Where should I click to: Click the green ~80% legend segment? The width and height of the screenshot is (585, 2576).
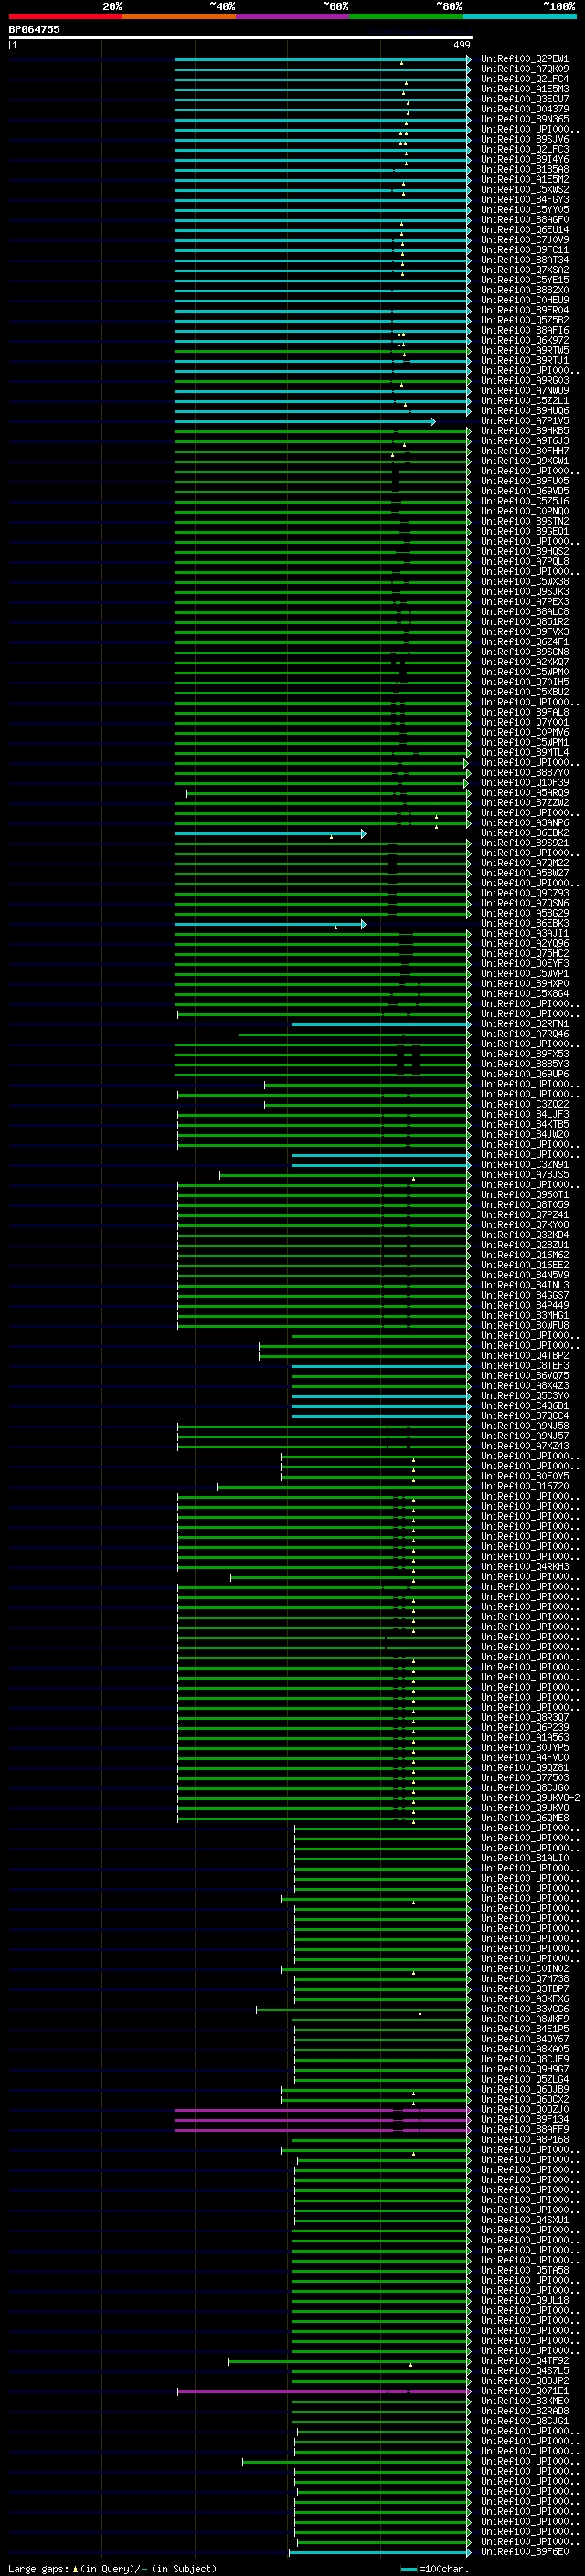click(x=406, y=16)
